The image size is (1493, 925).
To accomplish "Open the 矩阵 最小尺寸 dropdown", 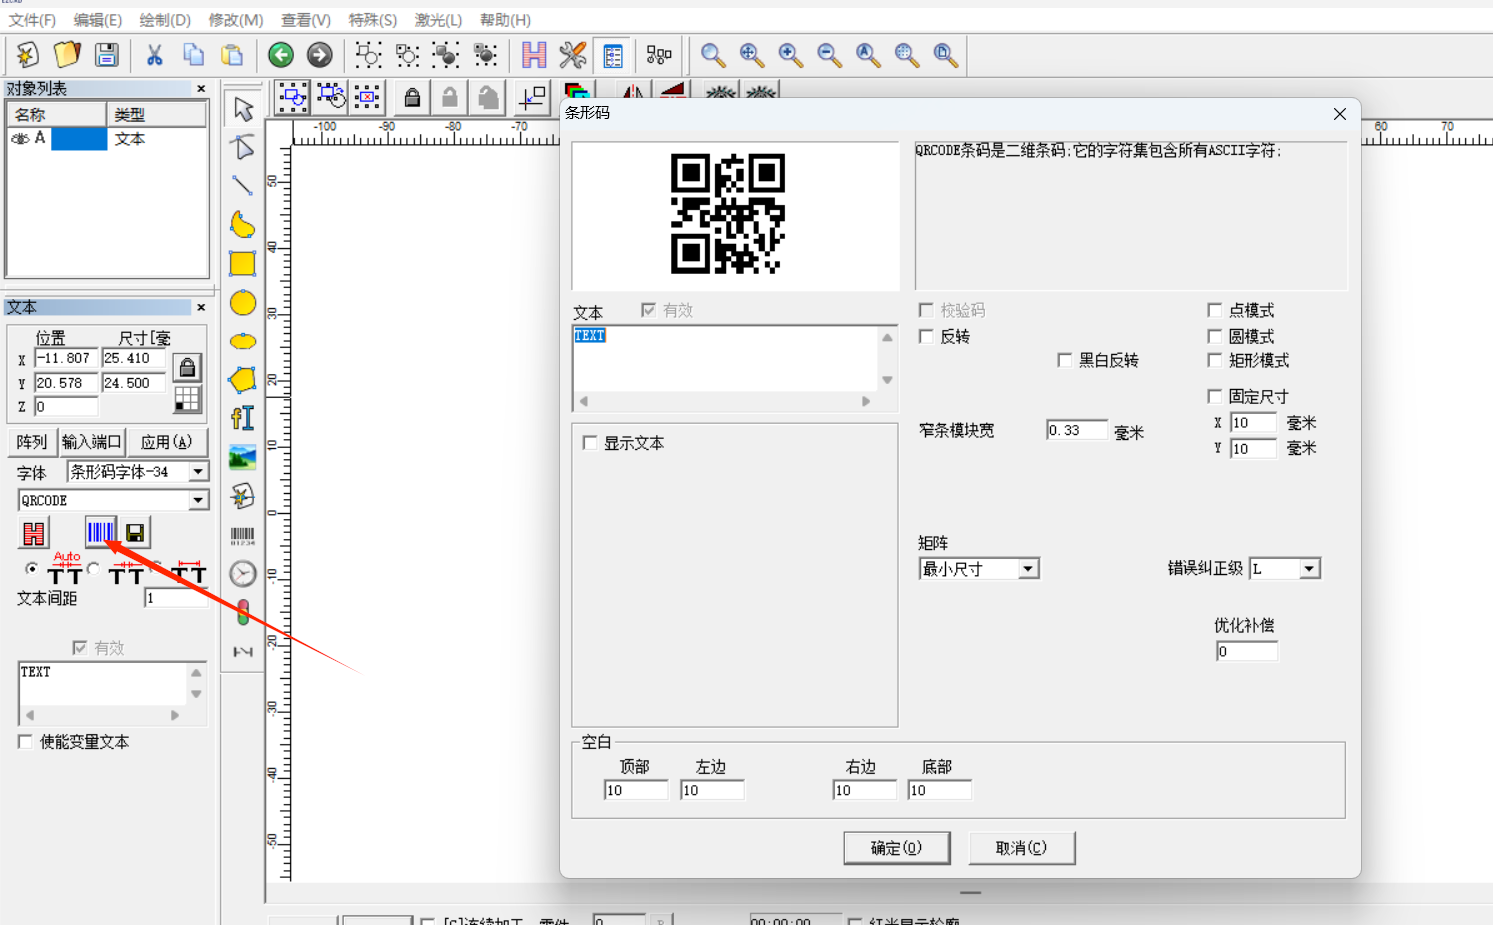I will (x=1028, y=569).
